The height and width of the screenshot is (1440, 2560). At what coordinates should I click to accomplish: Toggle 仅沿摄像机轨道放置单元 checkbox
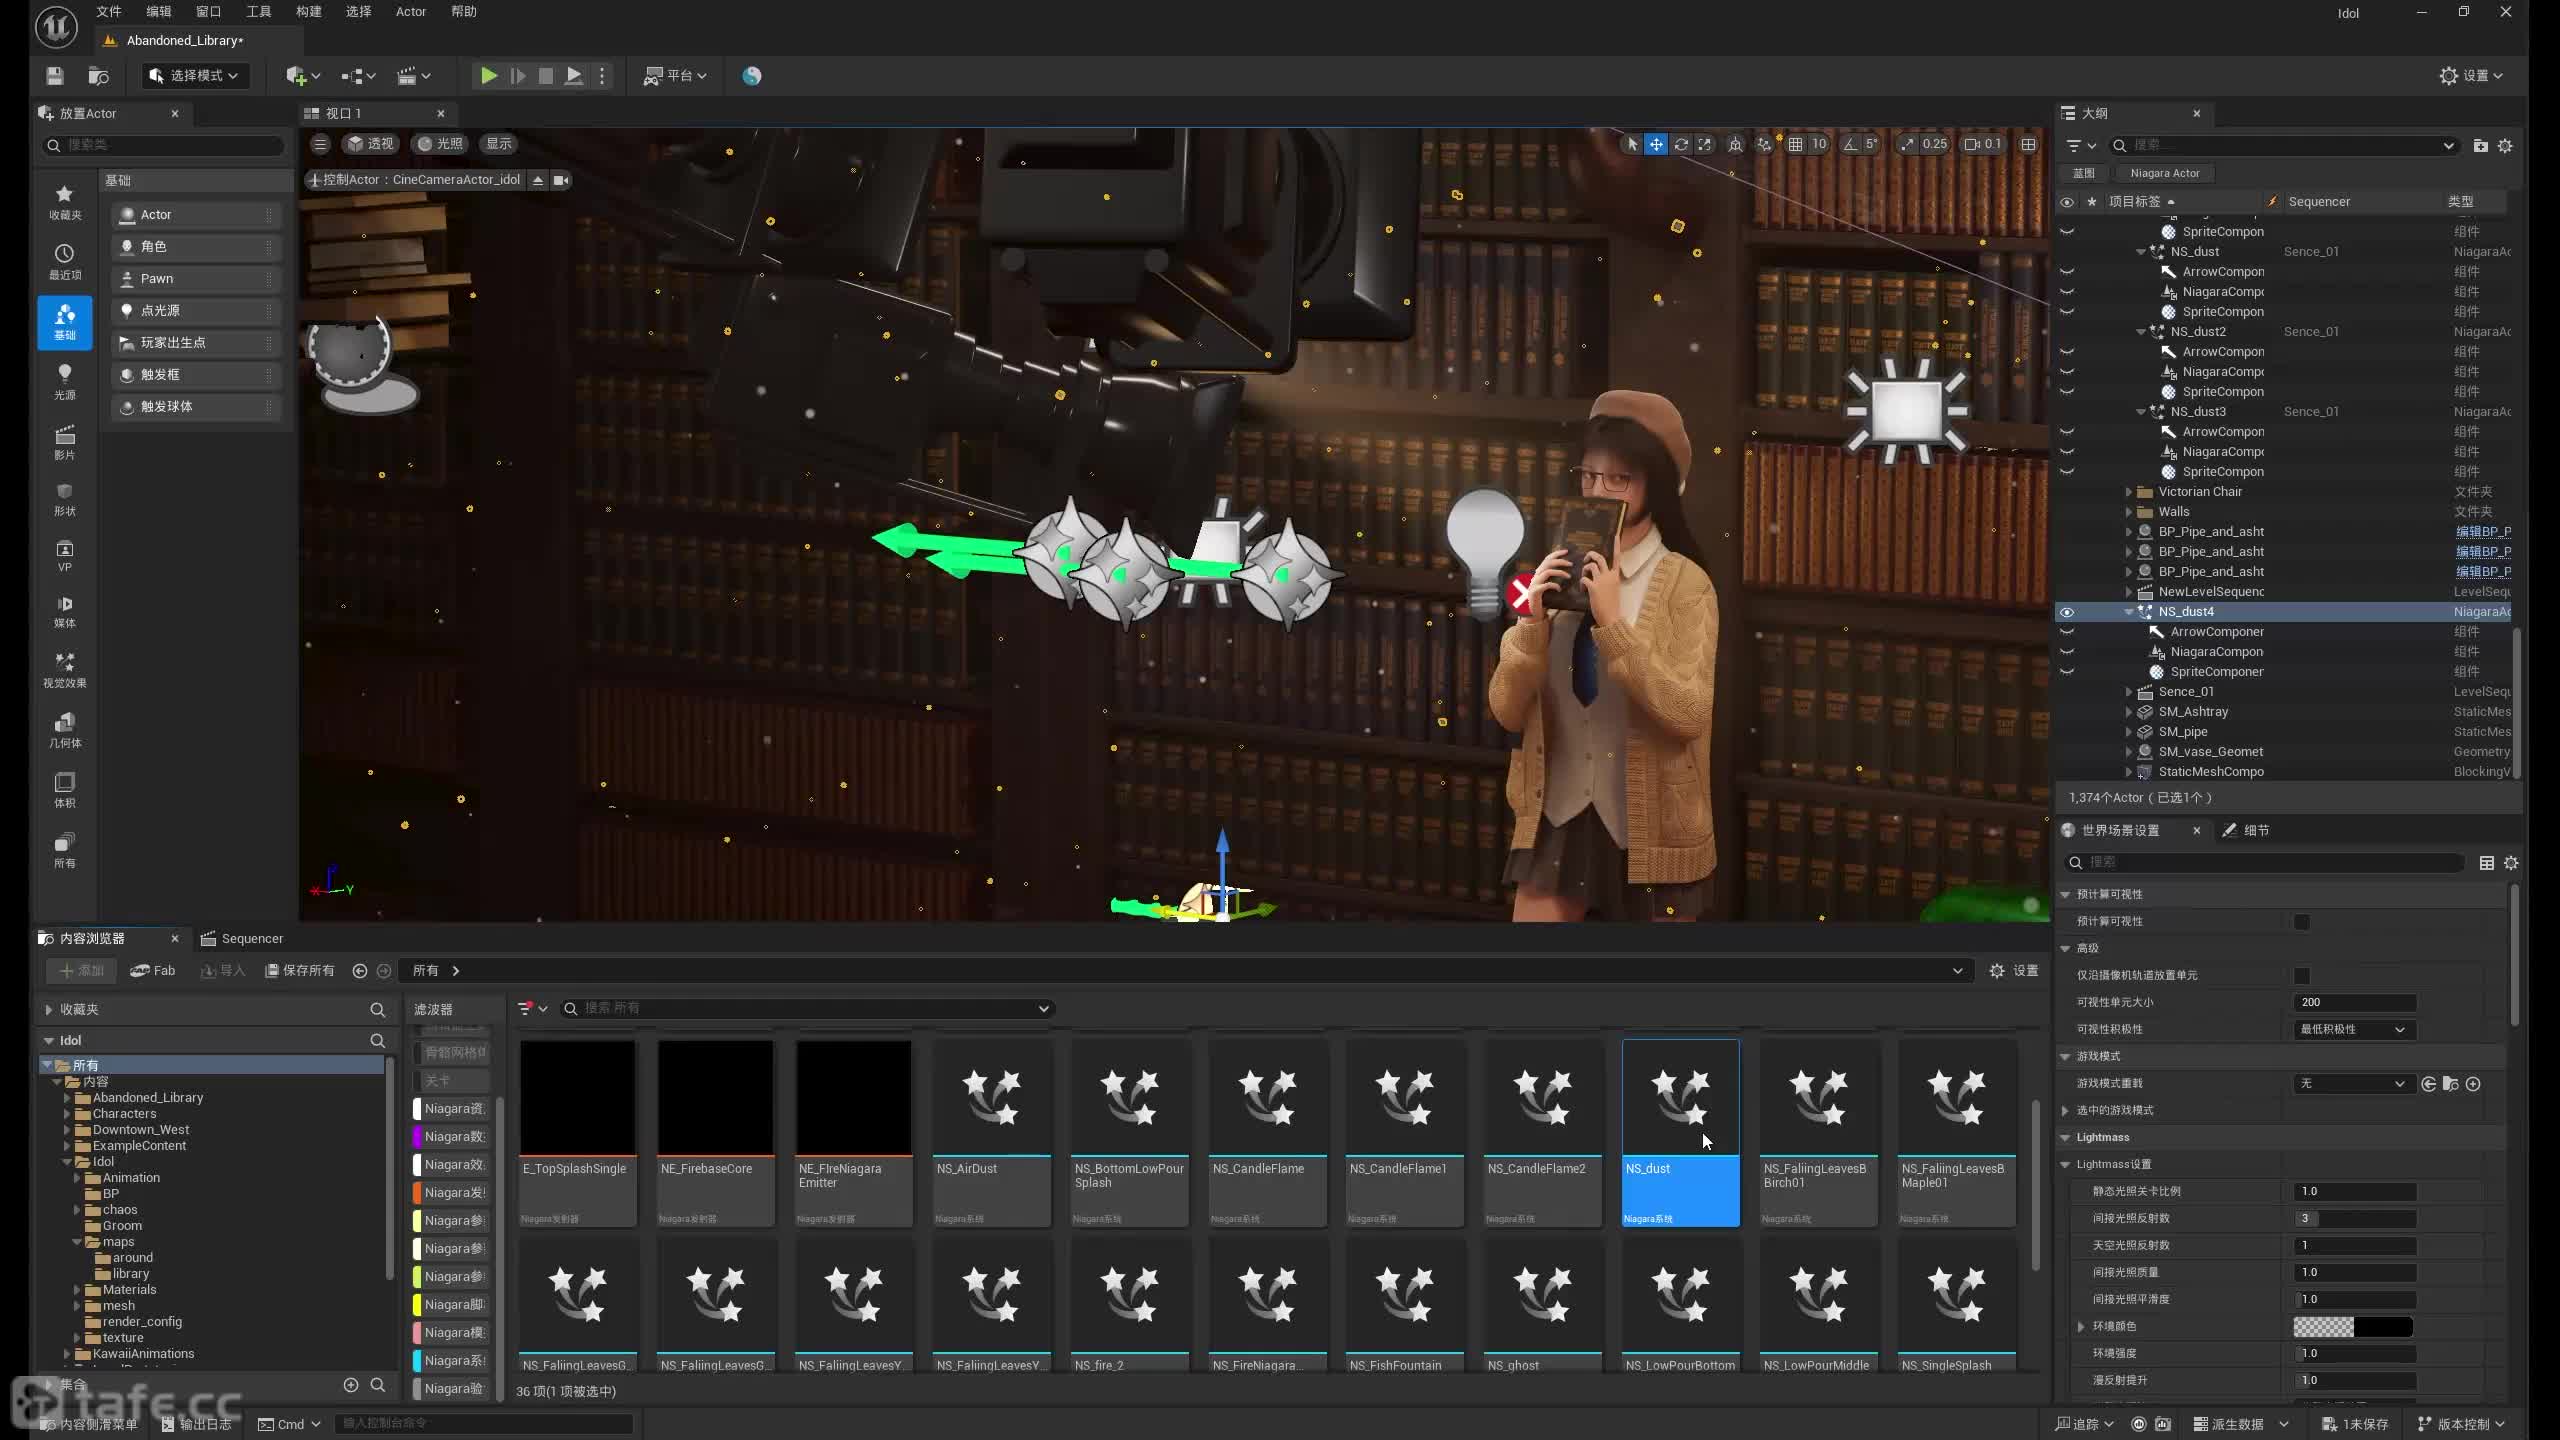[2302, 975]
